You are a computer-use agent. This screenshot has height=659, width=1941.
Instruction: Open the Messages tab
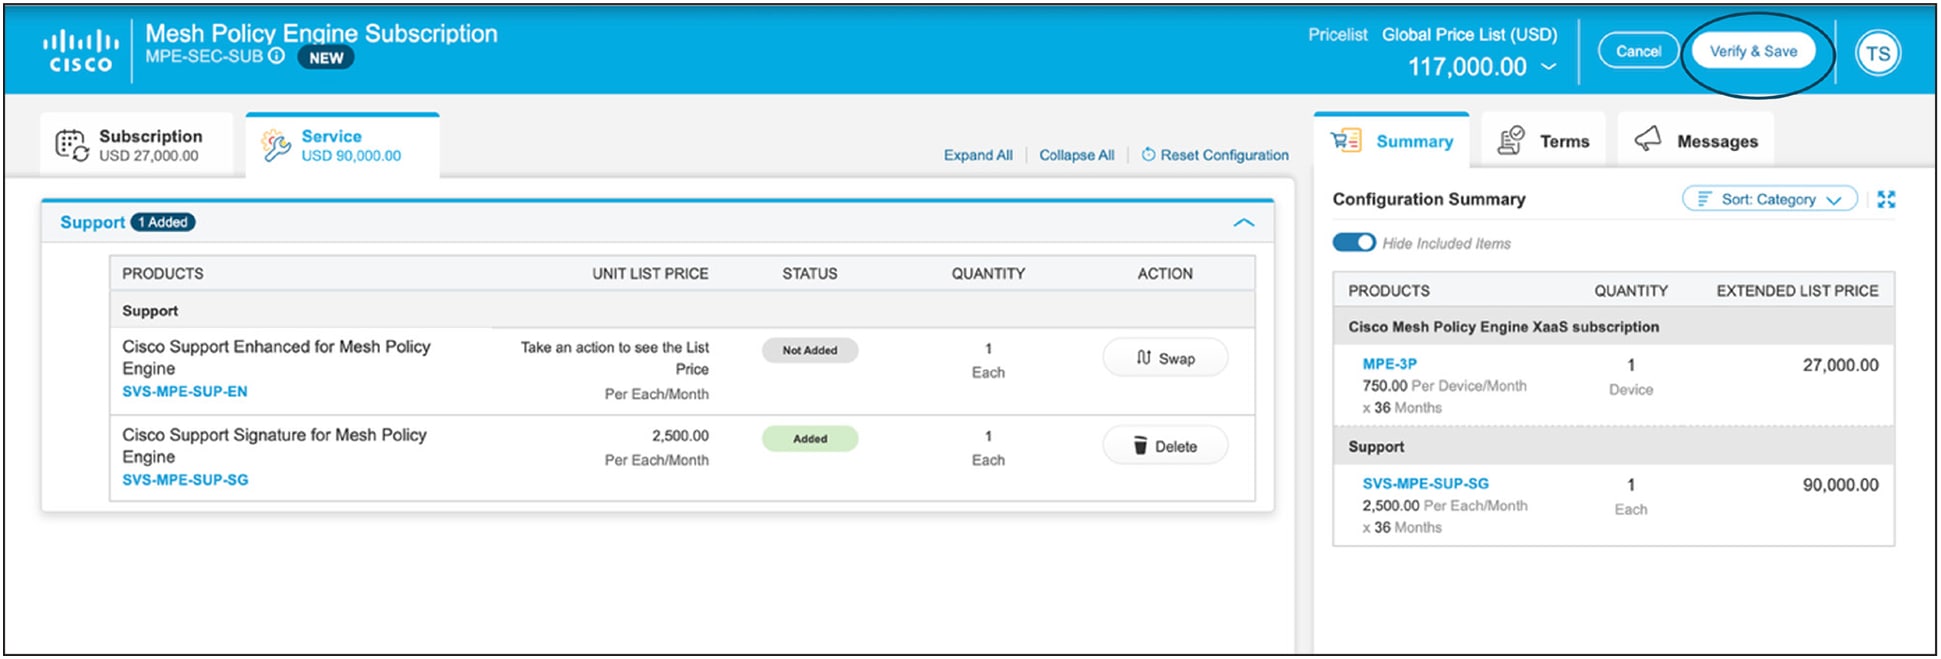1695,141
